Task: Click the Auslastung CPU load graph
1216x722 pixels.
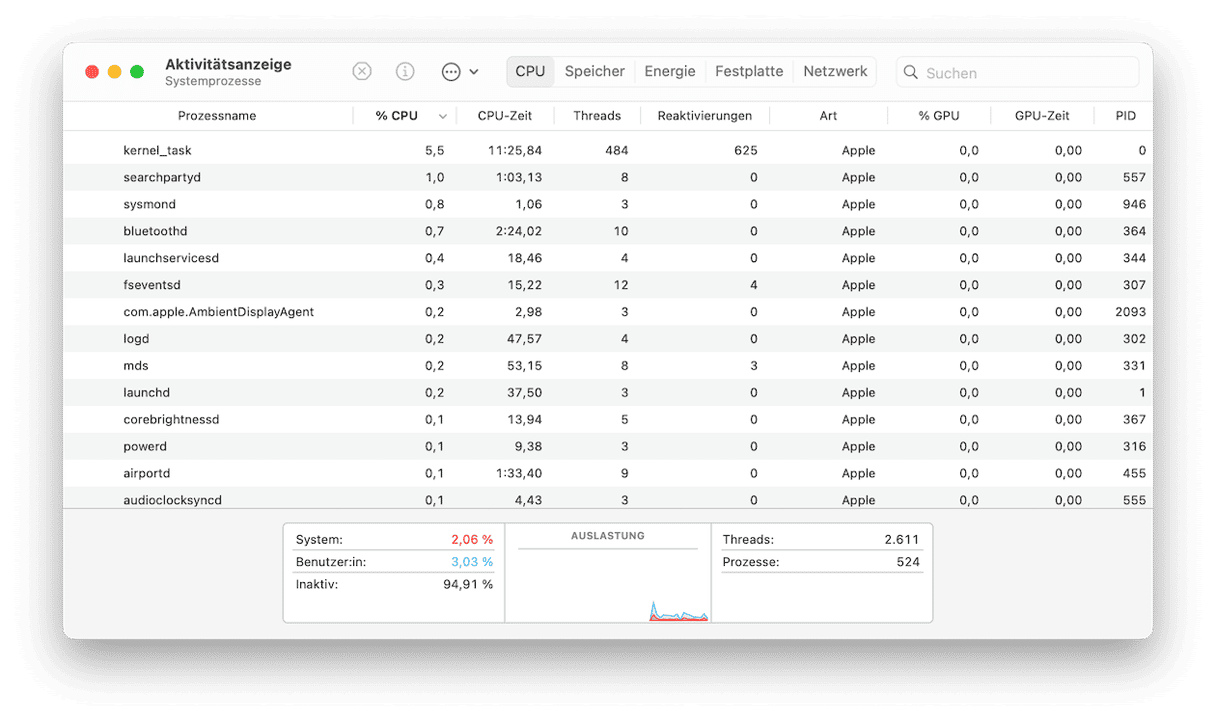Action: pyautogui.click(x=608, y=585)
